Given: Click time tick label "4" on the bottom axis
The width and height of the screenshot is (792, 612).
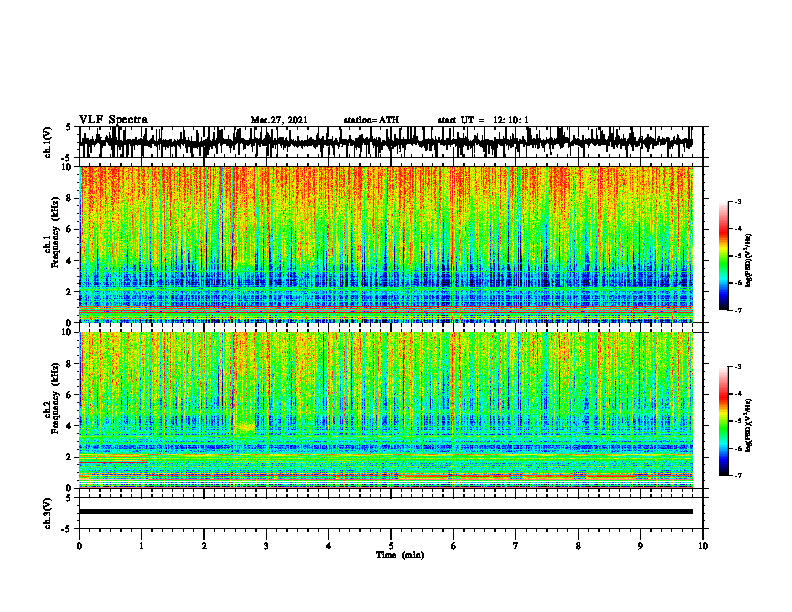Looking at the screenshot, I should 329,546.
